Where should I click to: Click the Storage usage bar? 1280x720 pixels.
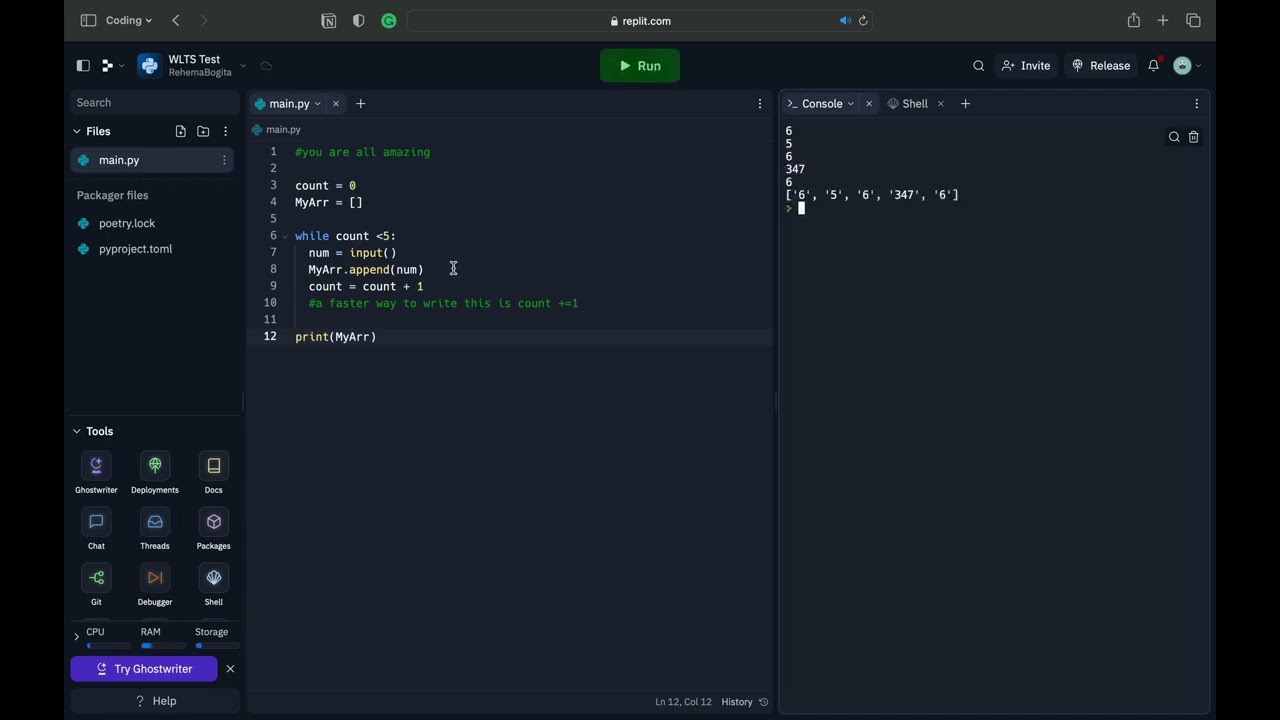point(217,646)
